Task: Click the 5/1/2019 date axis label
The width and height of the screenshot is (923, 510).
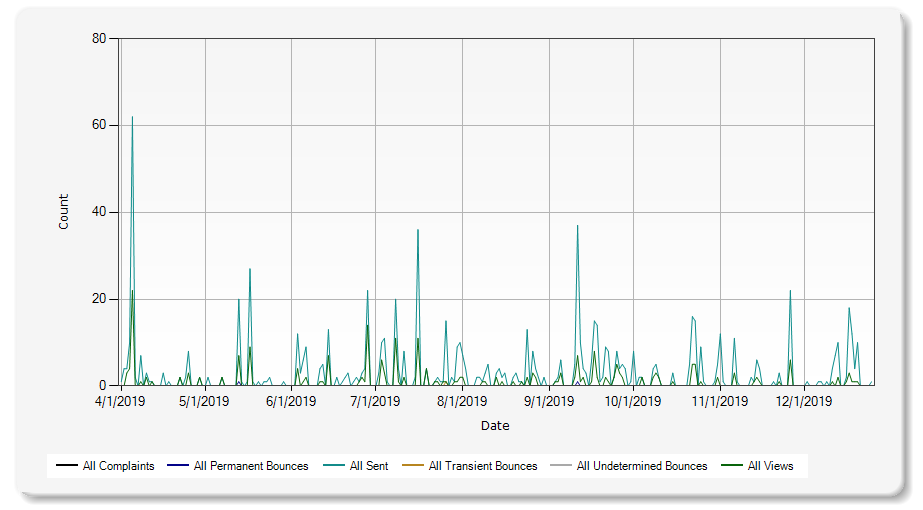Action: 204,402
